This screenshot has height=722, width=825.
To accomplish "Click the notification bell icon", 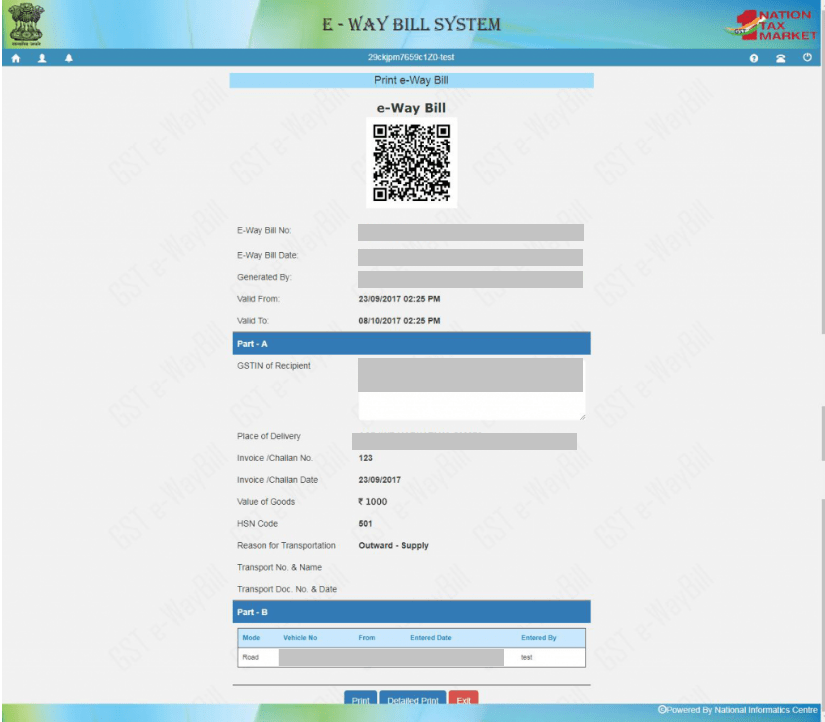I will (x=68, y=58).
